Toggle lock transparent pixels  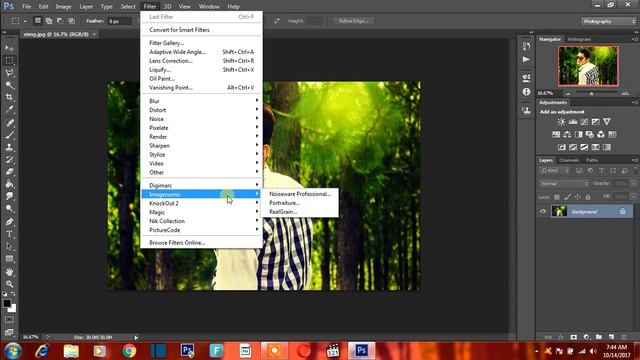point(557,197)
